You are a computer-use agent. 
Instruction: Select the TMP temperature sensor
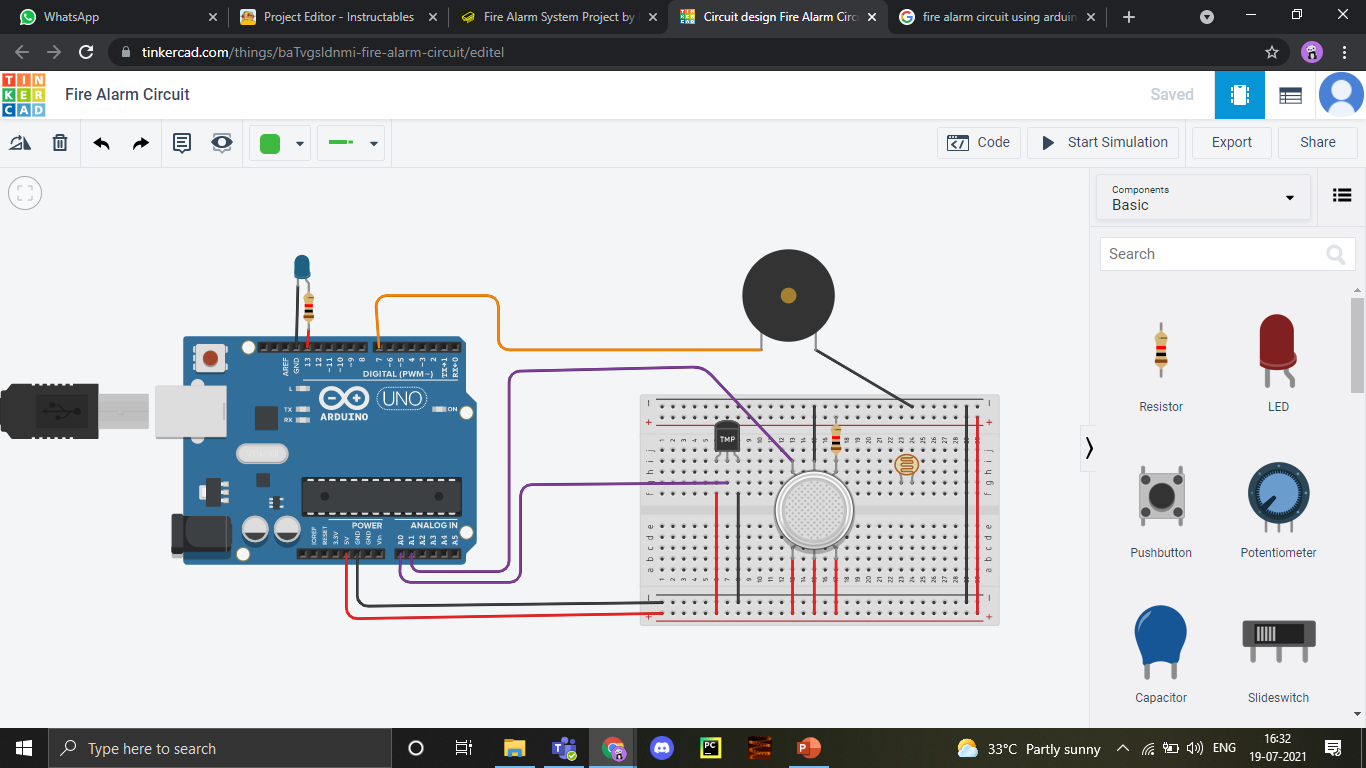(x=727, y=438)
